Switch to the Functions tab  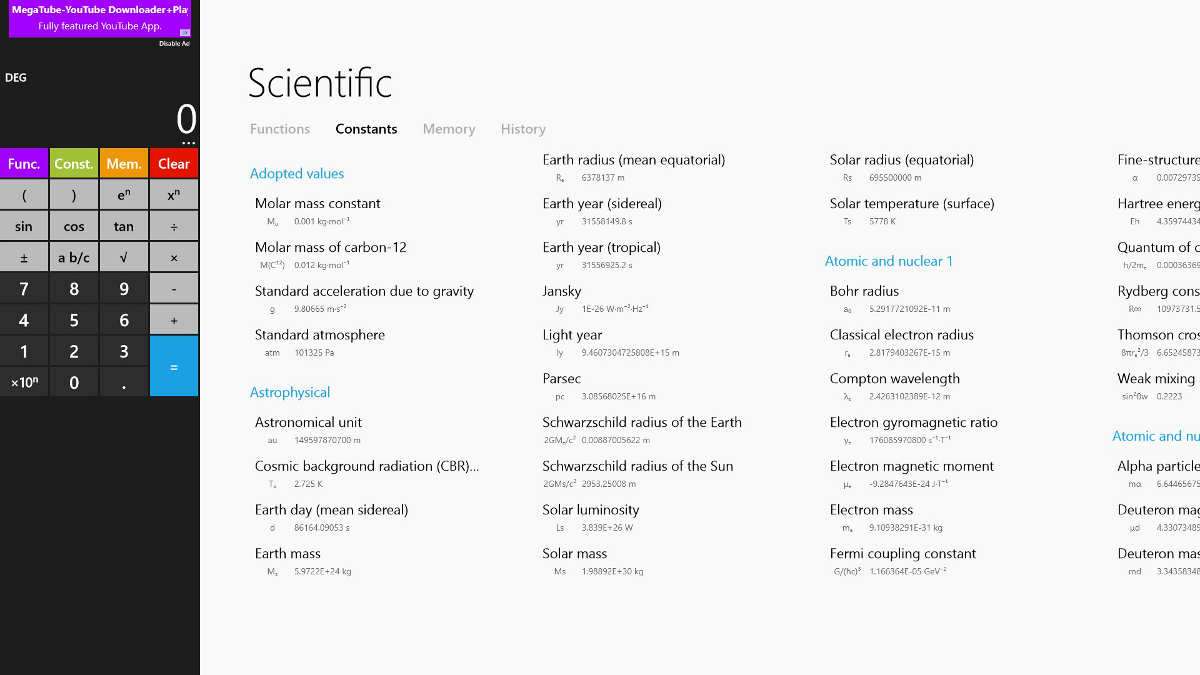(280, 129)
